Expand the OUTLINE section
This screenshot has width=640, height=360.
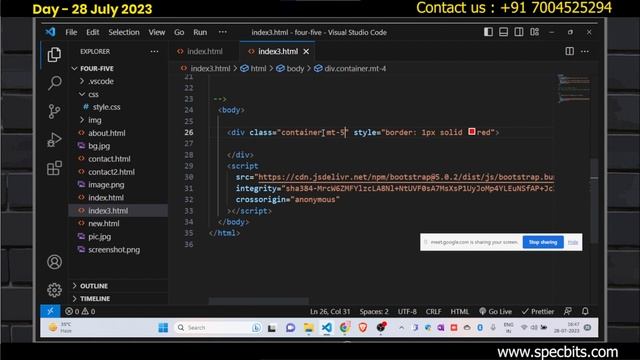tap(94, 286)
